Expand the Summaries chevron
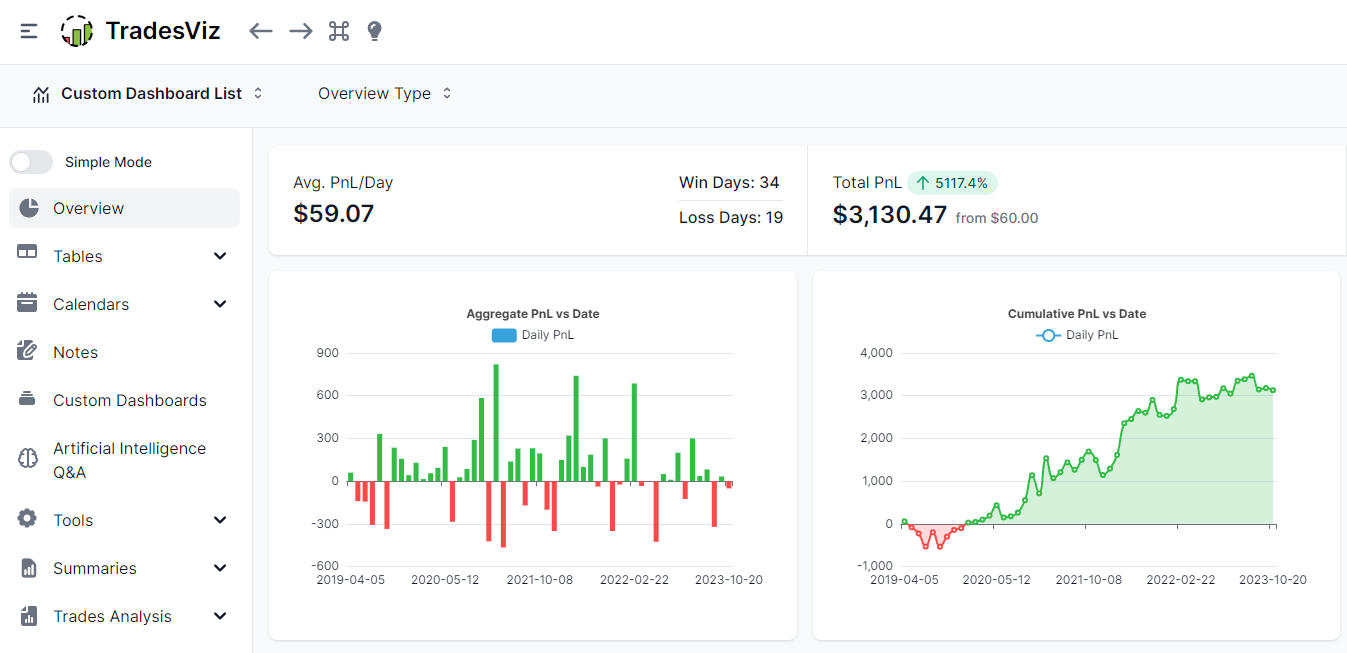The image size is (1347, 653). tap(221, 568)
